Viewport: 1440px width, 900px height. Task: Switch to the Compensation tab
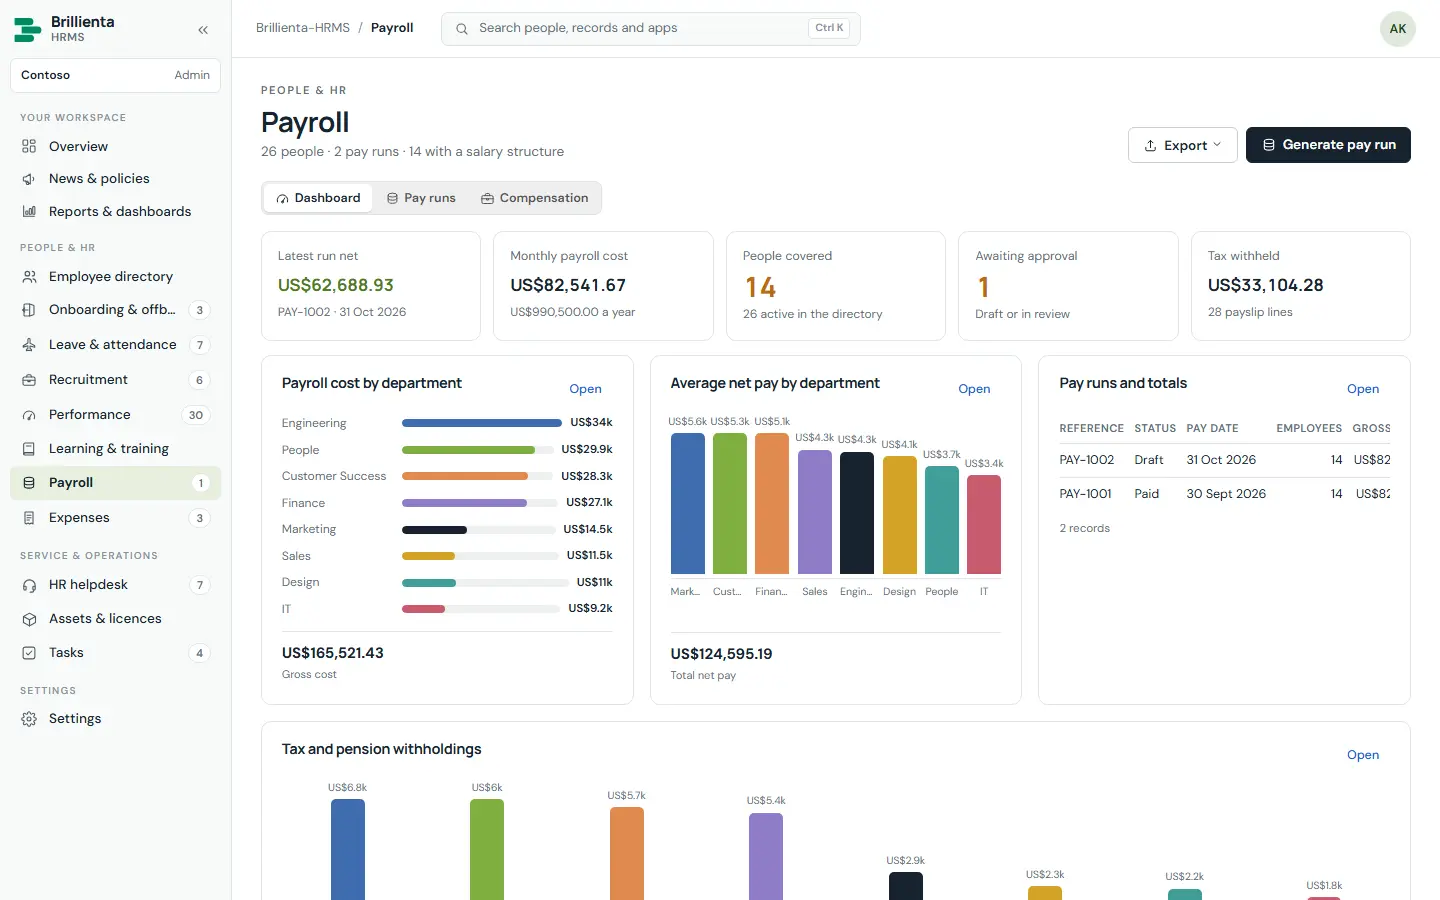coord(535,198)
